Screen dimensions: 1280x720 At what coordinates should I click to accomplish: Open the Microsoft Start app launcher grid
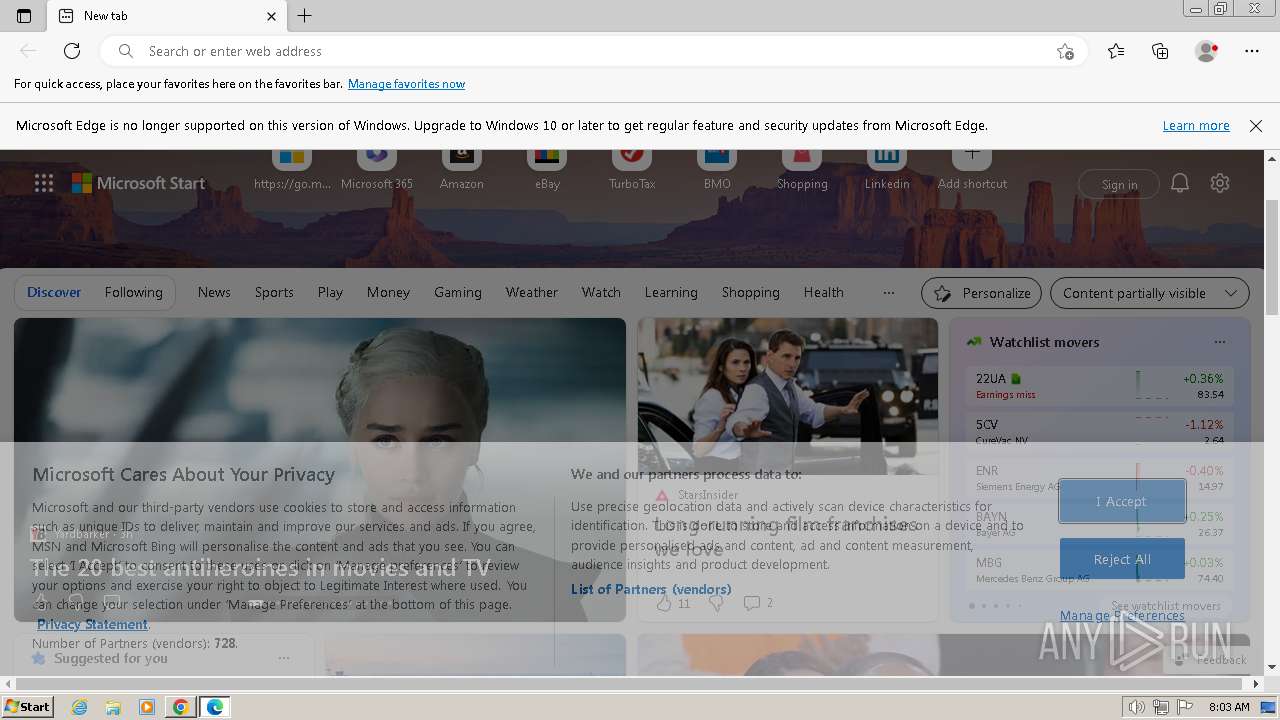[44, 183]
